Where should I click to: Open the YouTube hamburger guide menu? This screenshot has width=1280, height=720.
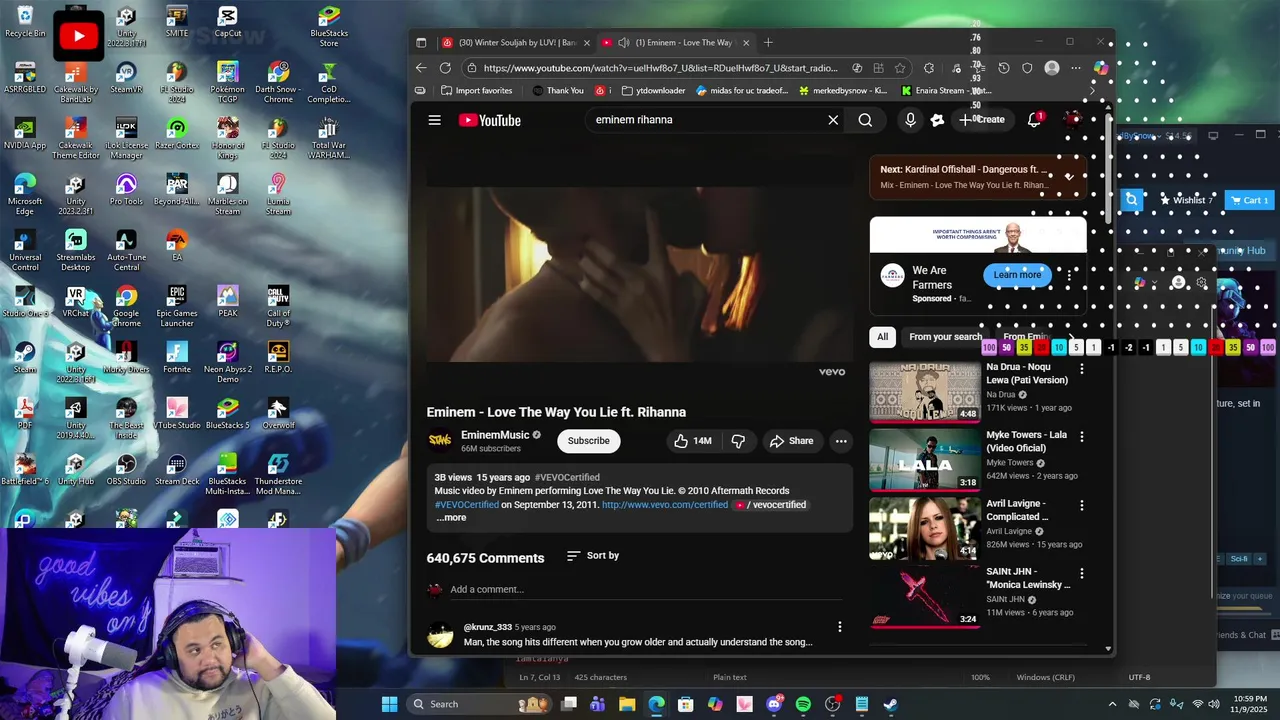434,120
